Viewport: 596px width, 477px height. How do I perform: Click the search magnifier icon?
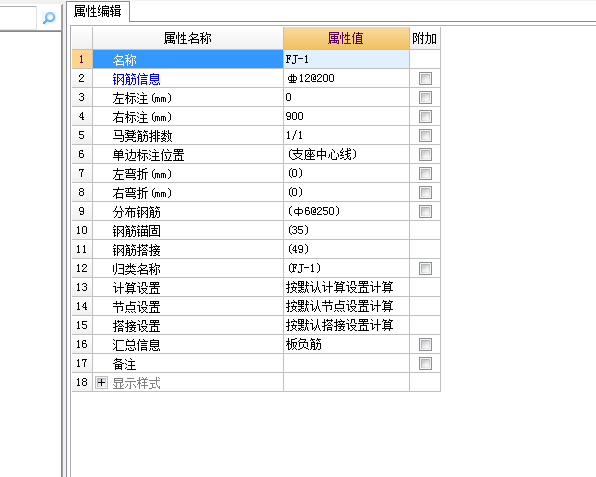(x=49, y=17)
